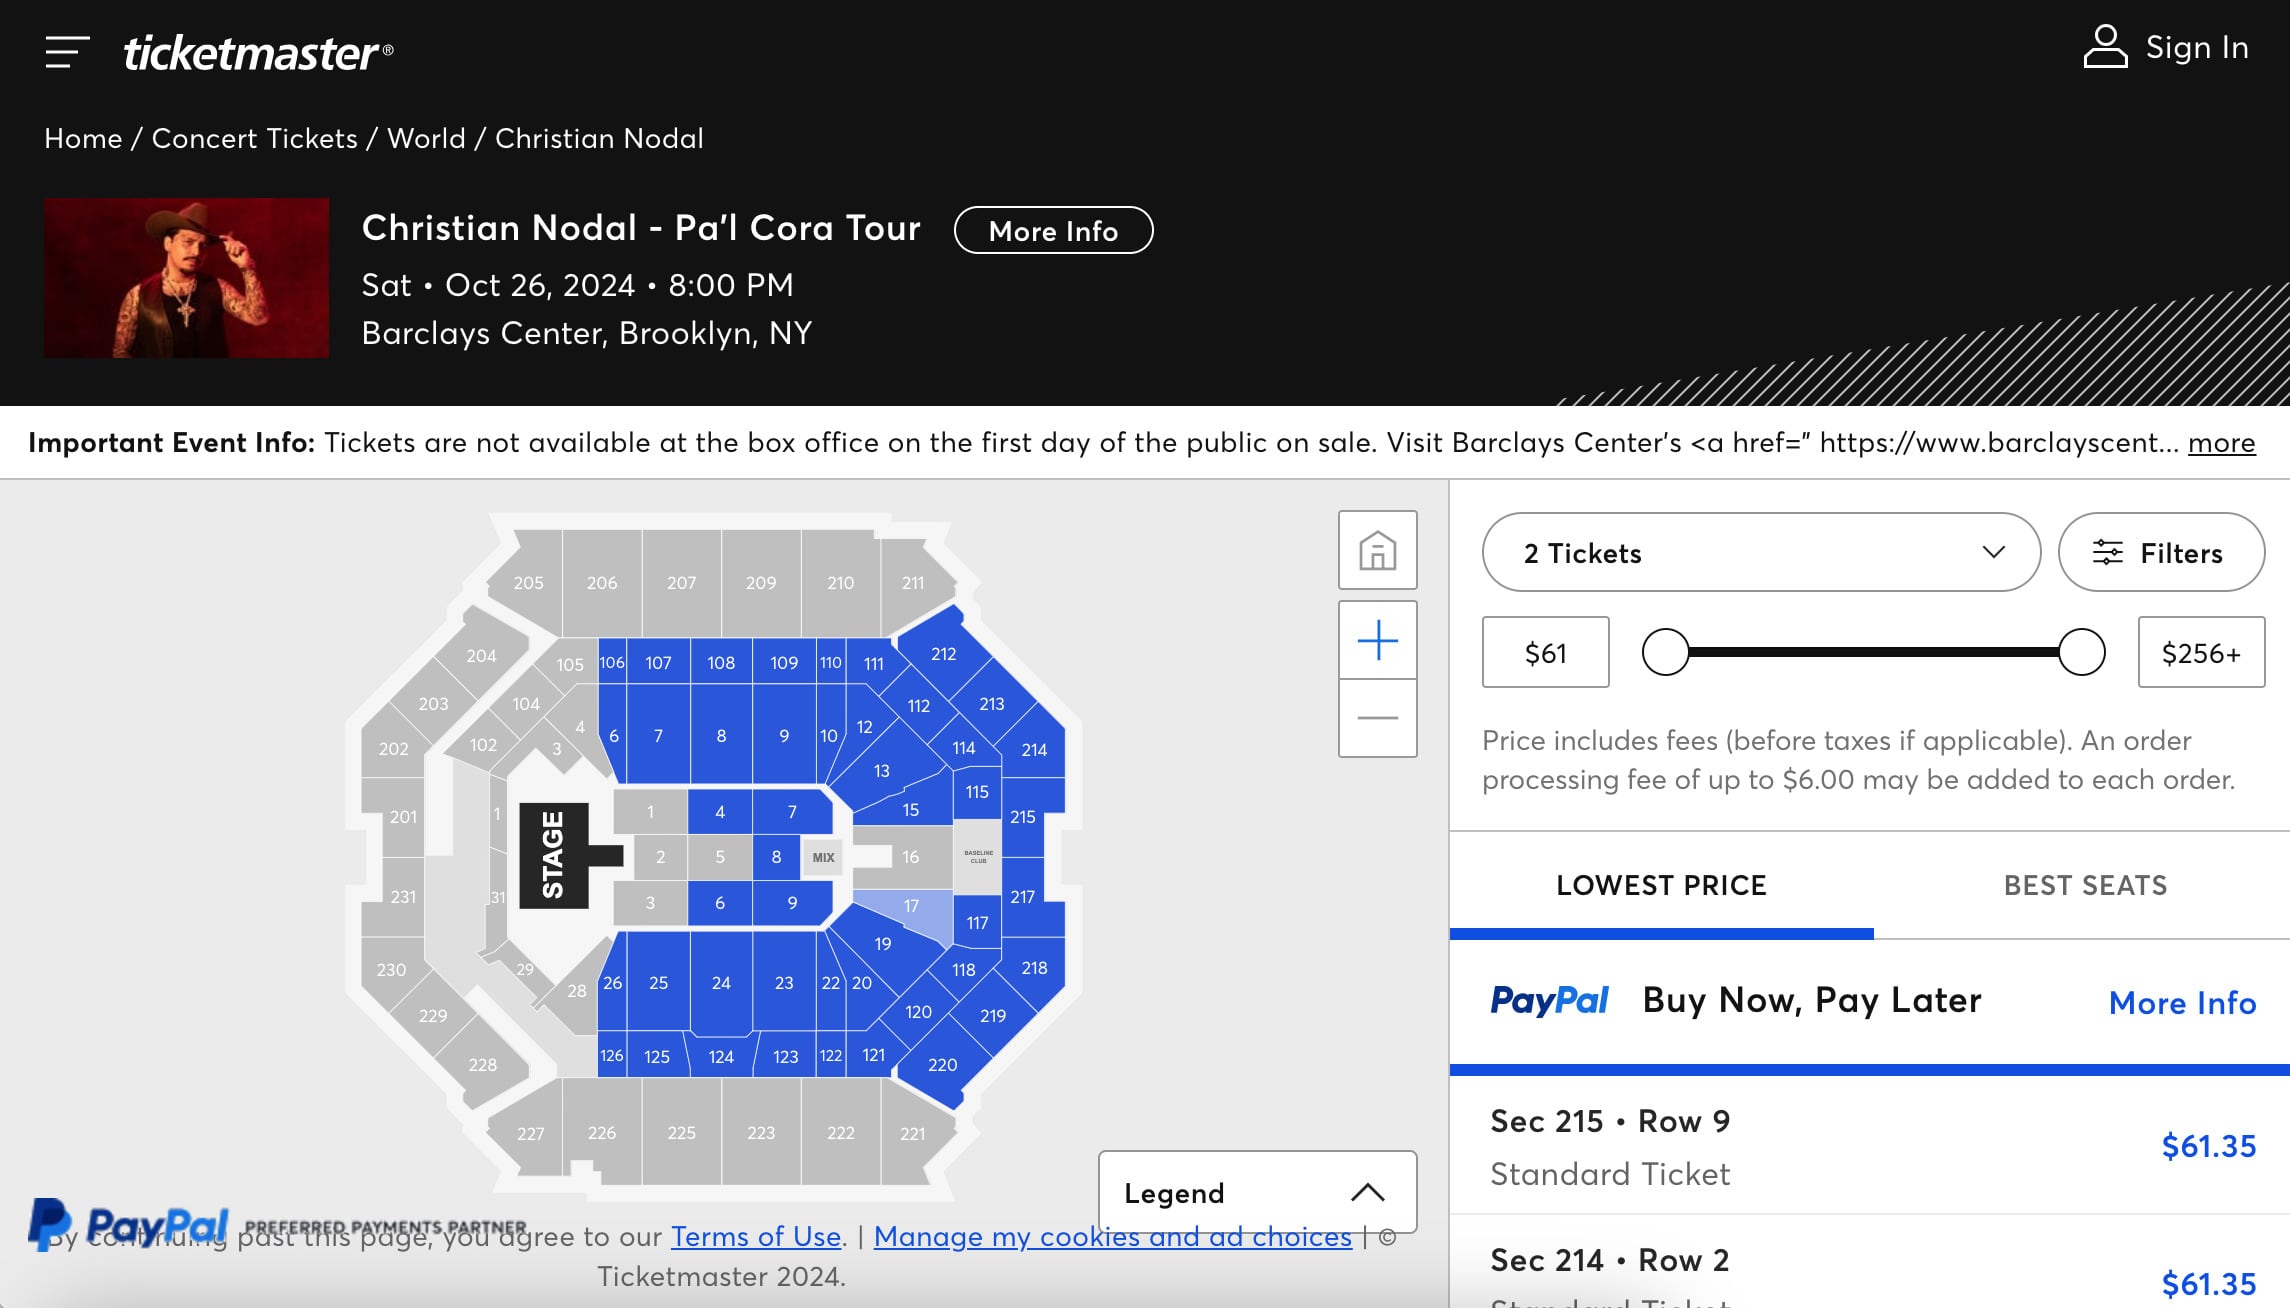The width and height of the screenshot is (2290, 1308).
Task: Click the PayPal logo in listings
Action: pos(1549,1001)
